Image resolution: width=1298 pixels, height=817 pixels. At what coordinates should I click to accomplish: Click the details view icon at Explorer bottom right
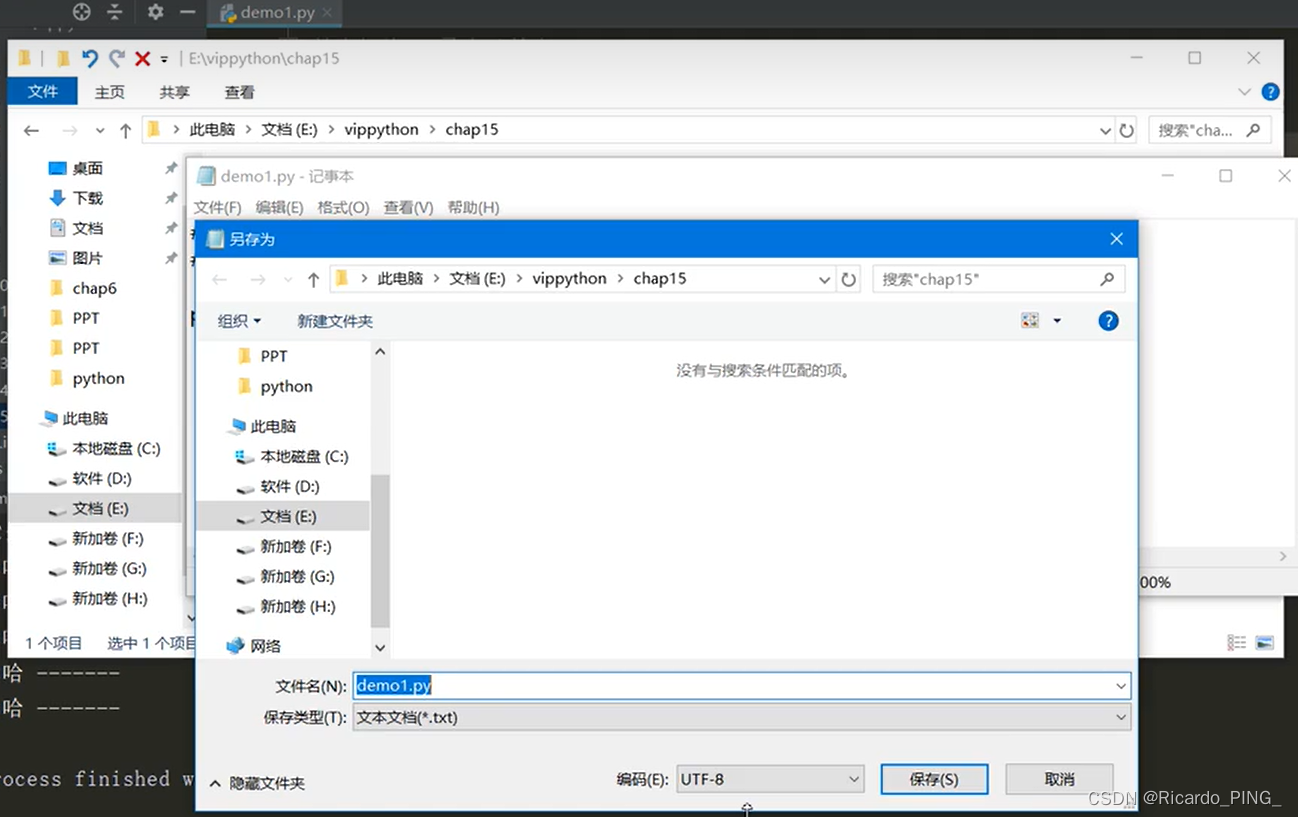point(1236,643)
